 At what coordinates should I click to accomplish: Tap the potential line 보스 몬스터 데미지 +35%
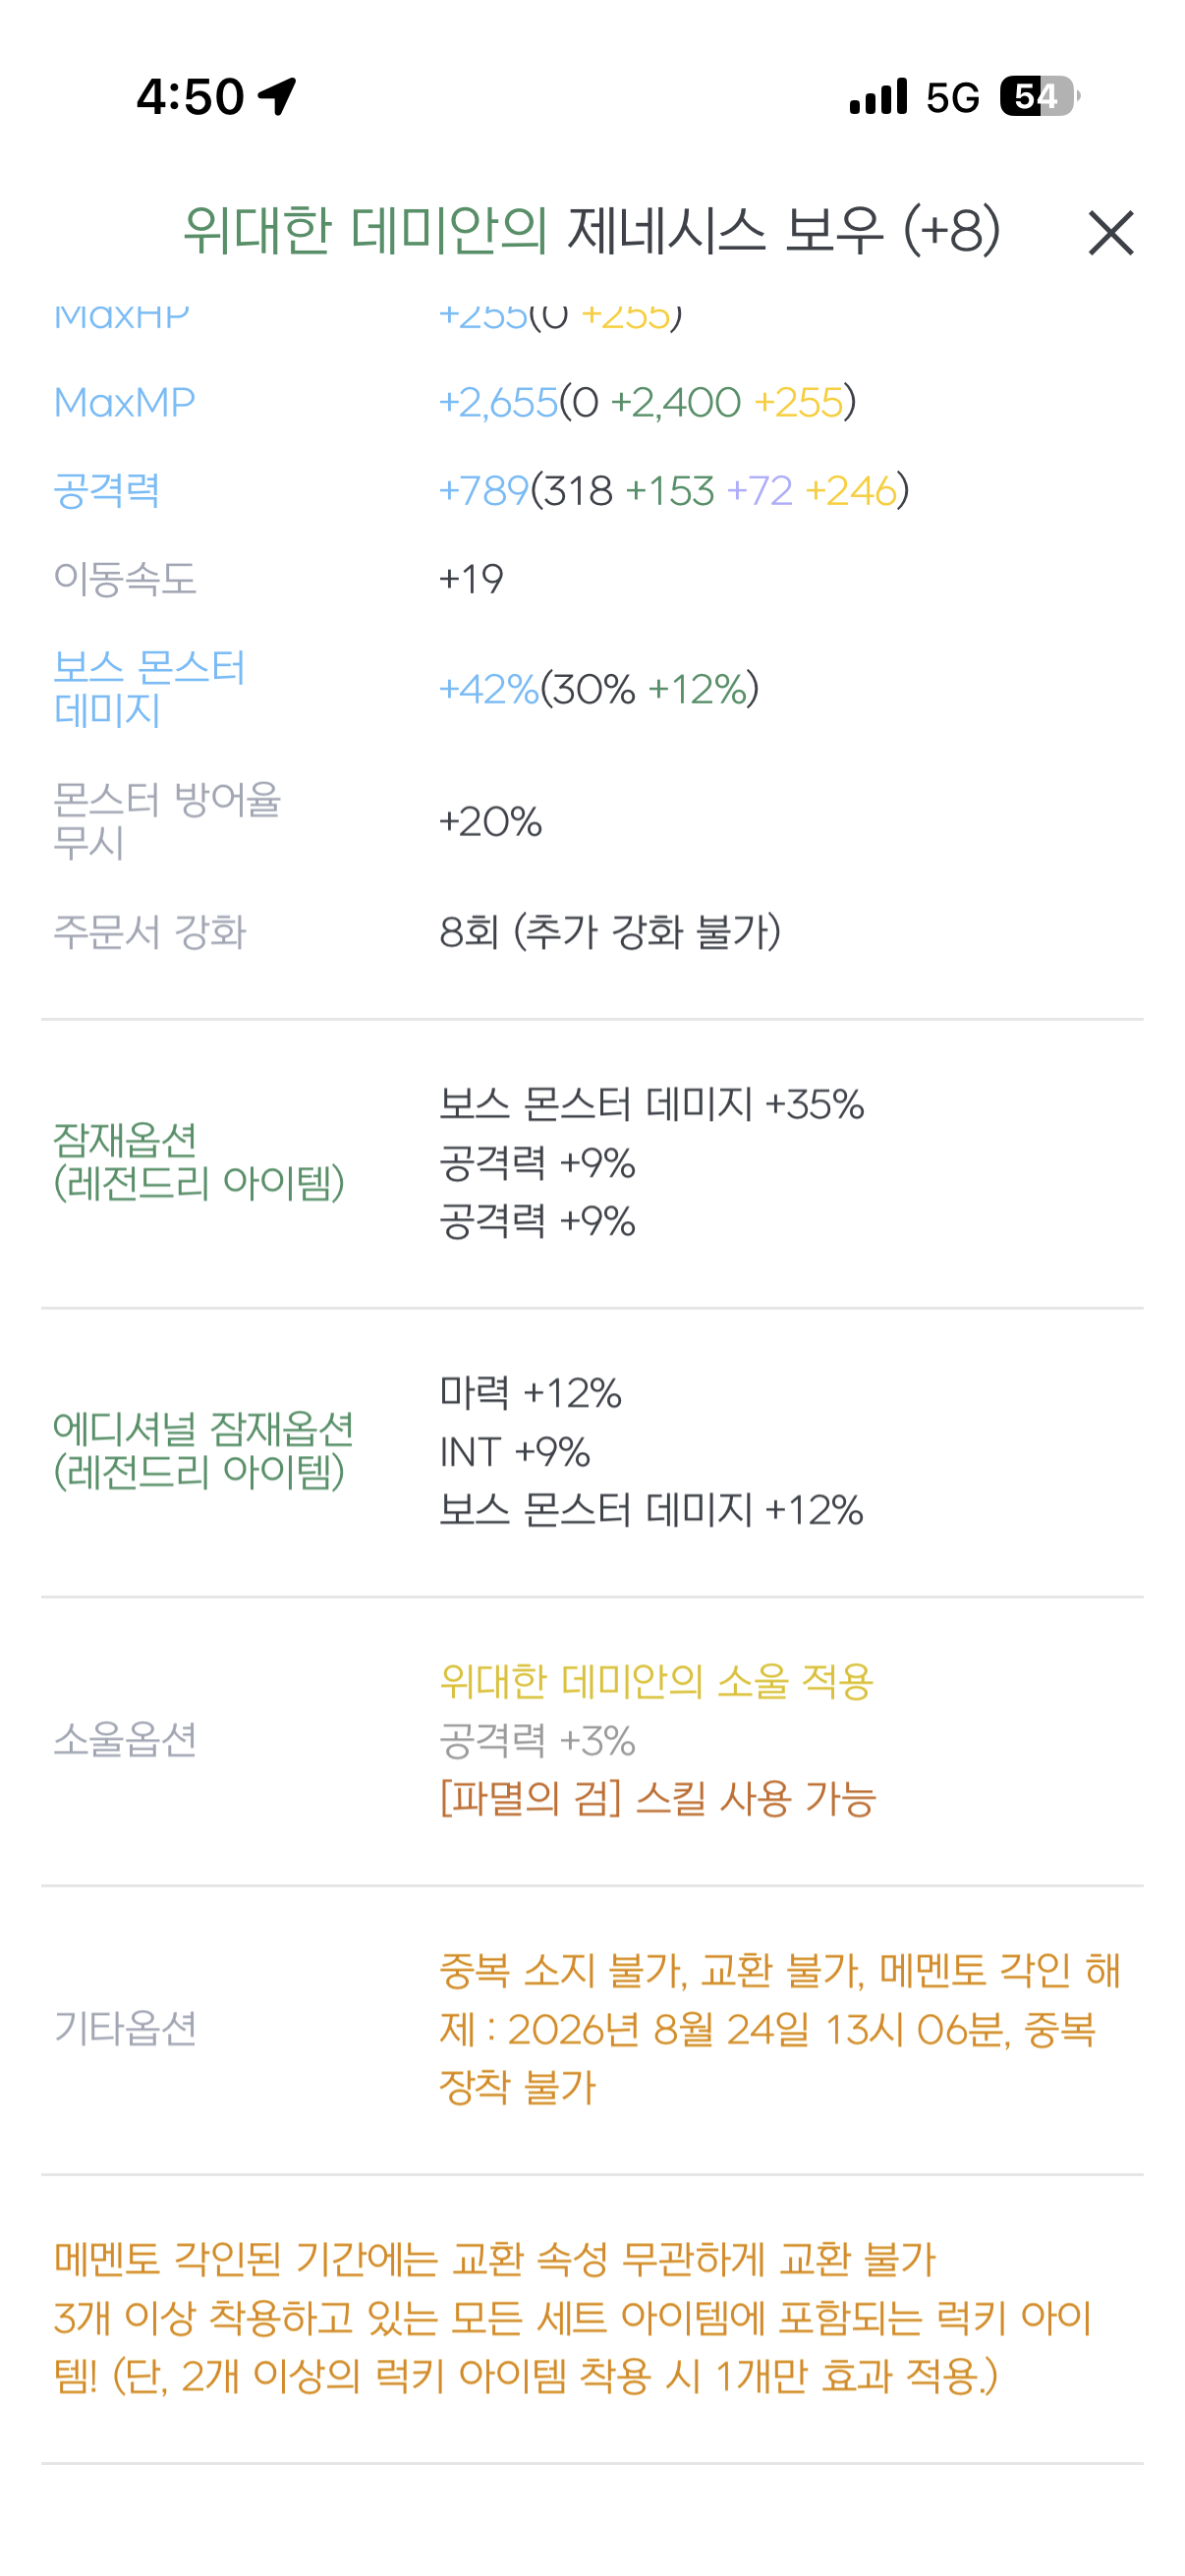click(651, 1104)
